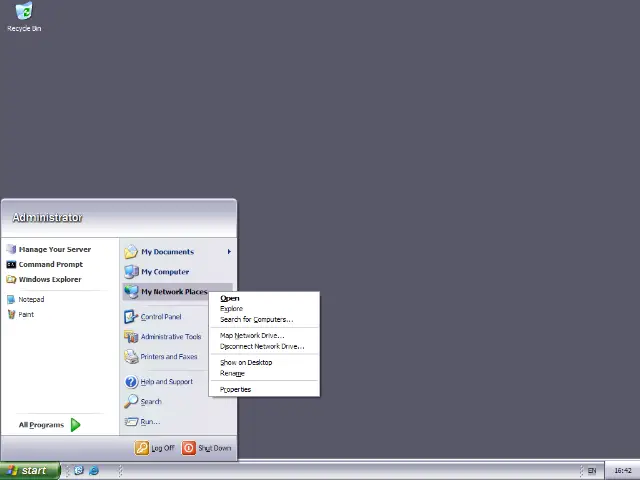Click the Start button on the taskbar

click(30, 471)
